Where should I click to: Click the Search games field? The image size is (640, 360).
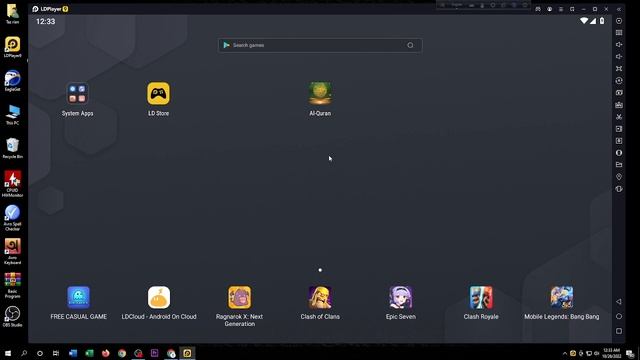(320, 45)
